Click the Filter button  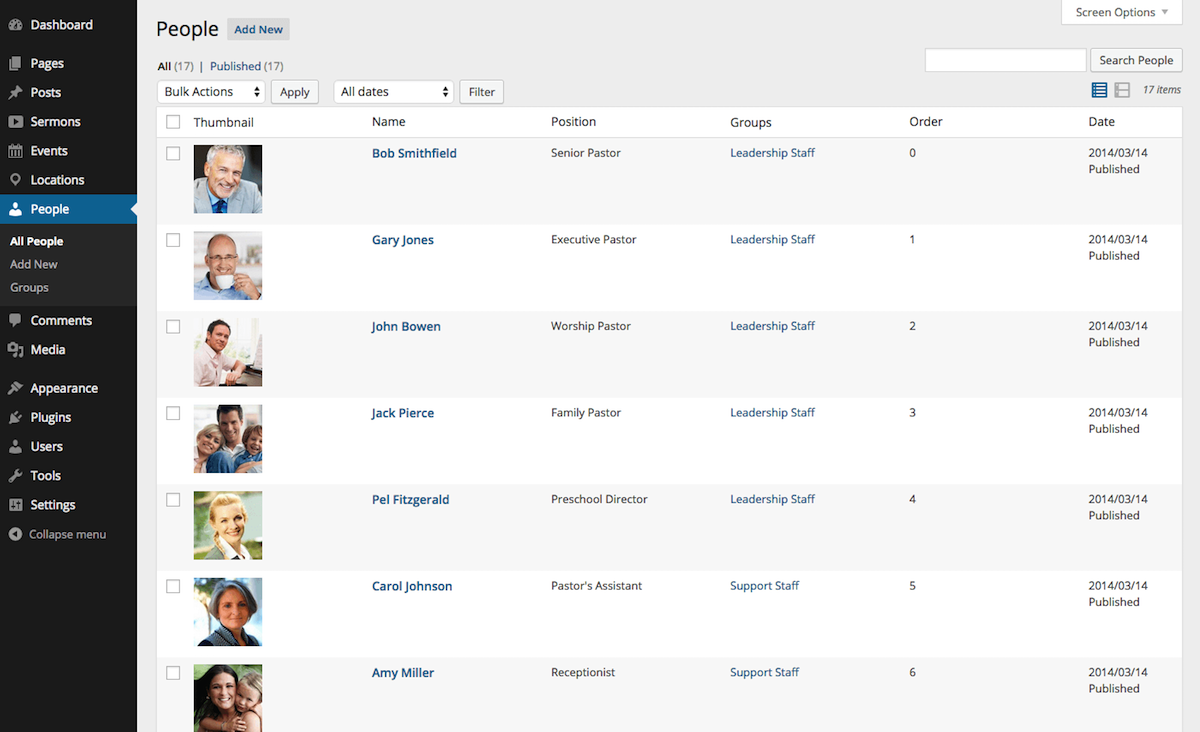tap(482, 92)
